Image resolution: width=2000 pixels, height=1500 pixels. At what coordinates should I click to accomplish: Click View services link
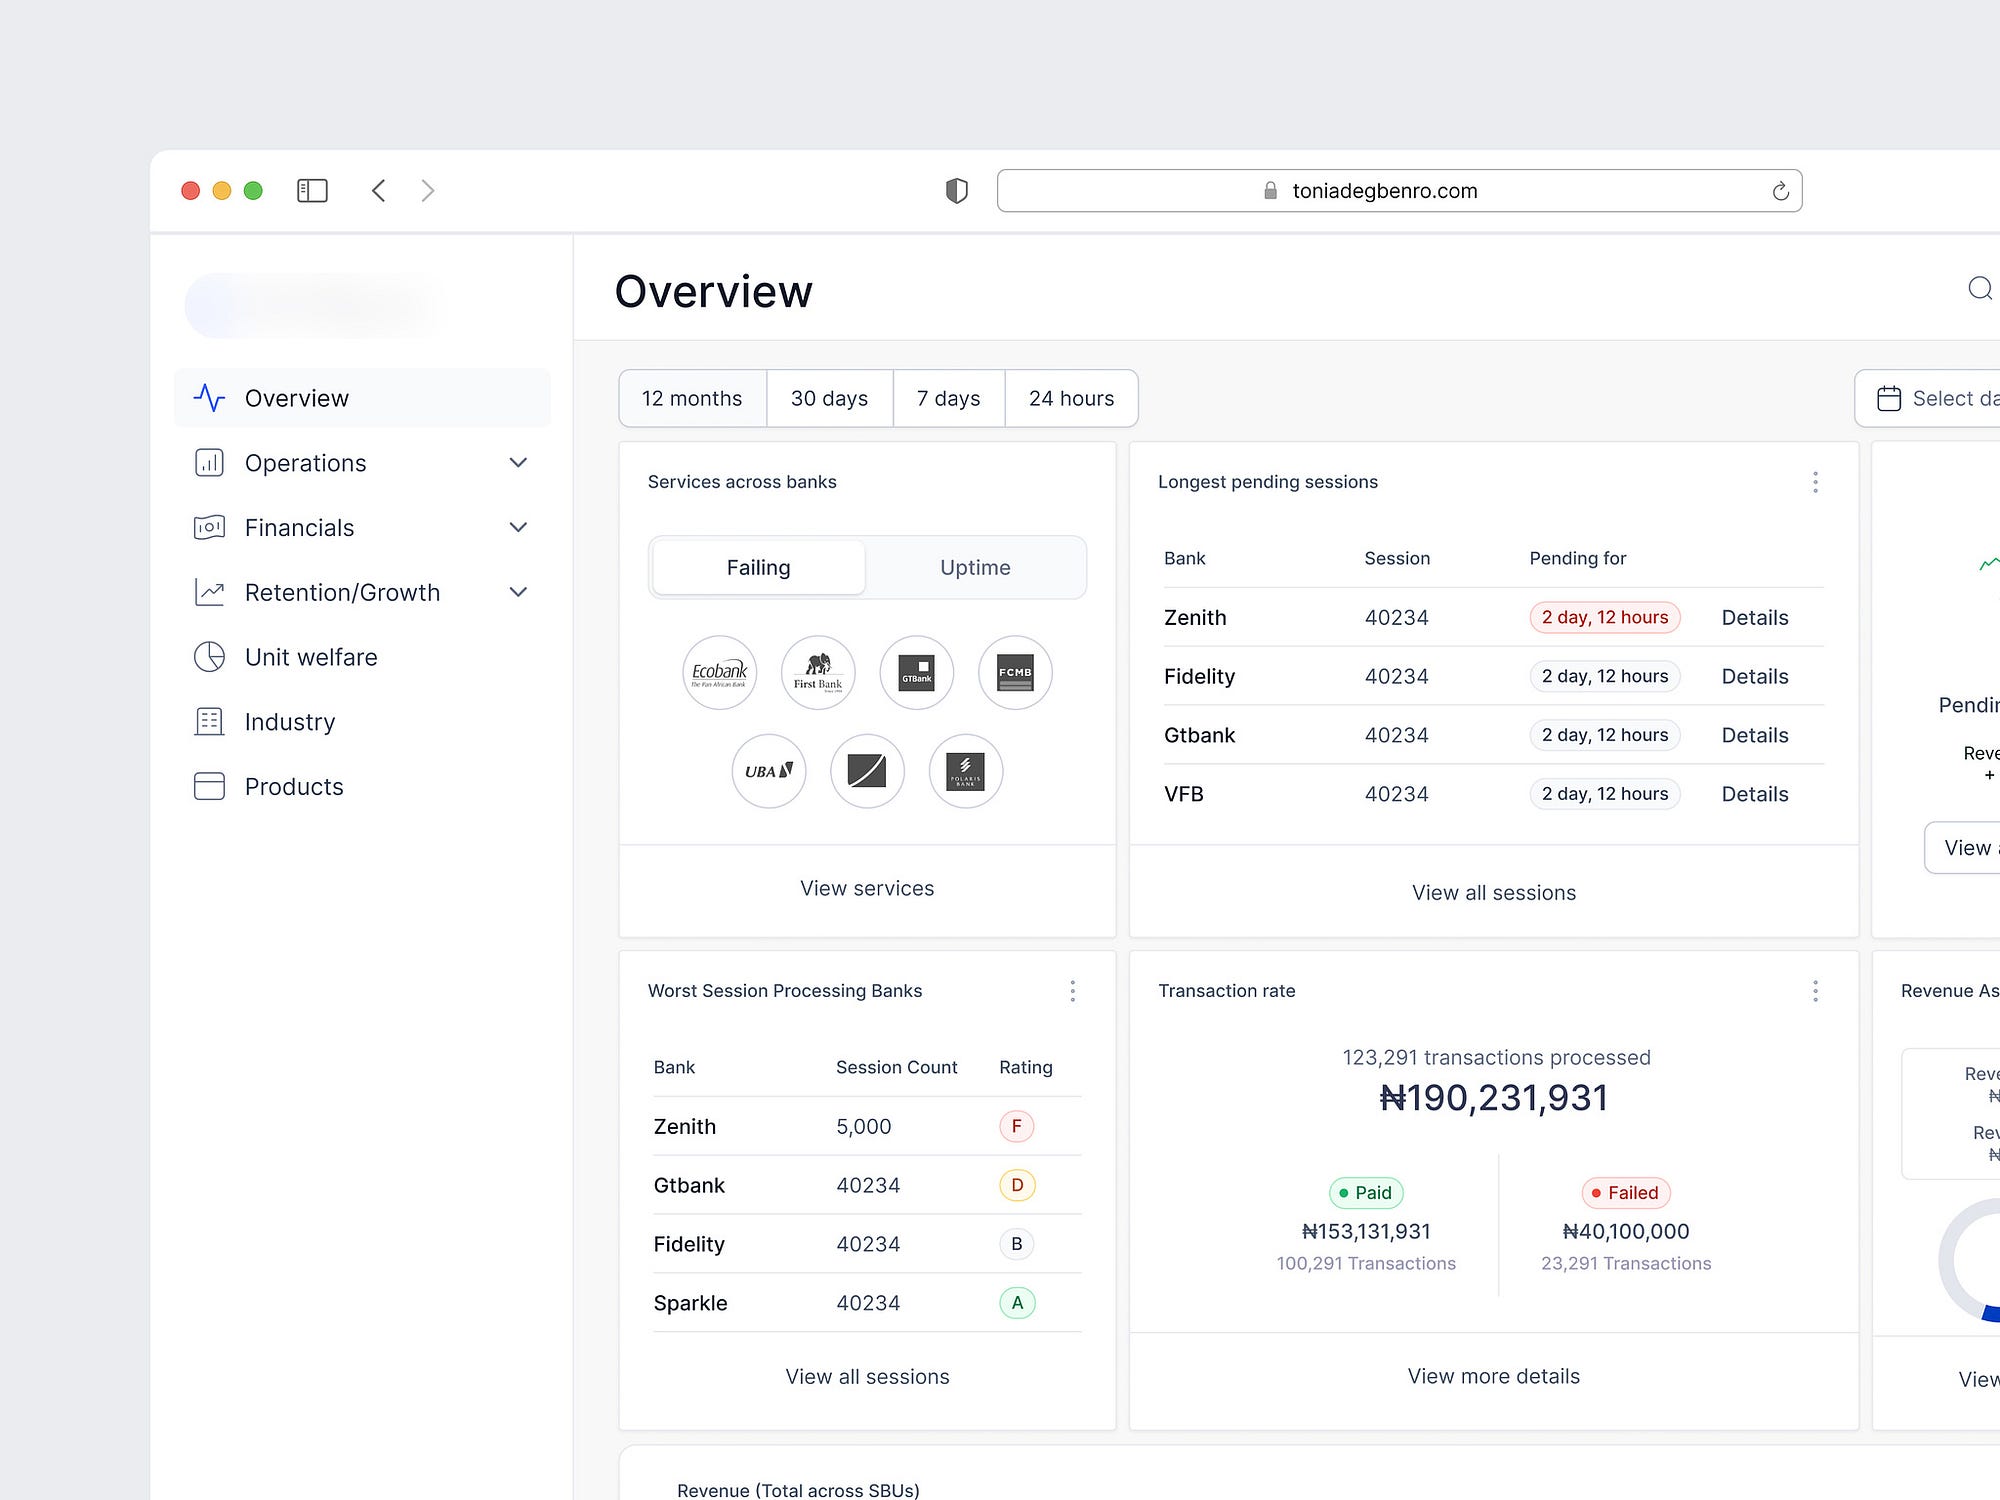[867, 889]
